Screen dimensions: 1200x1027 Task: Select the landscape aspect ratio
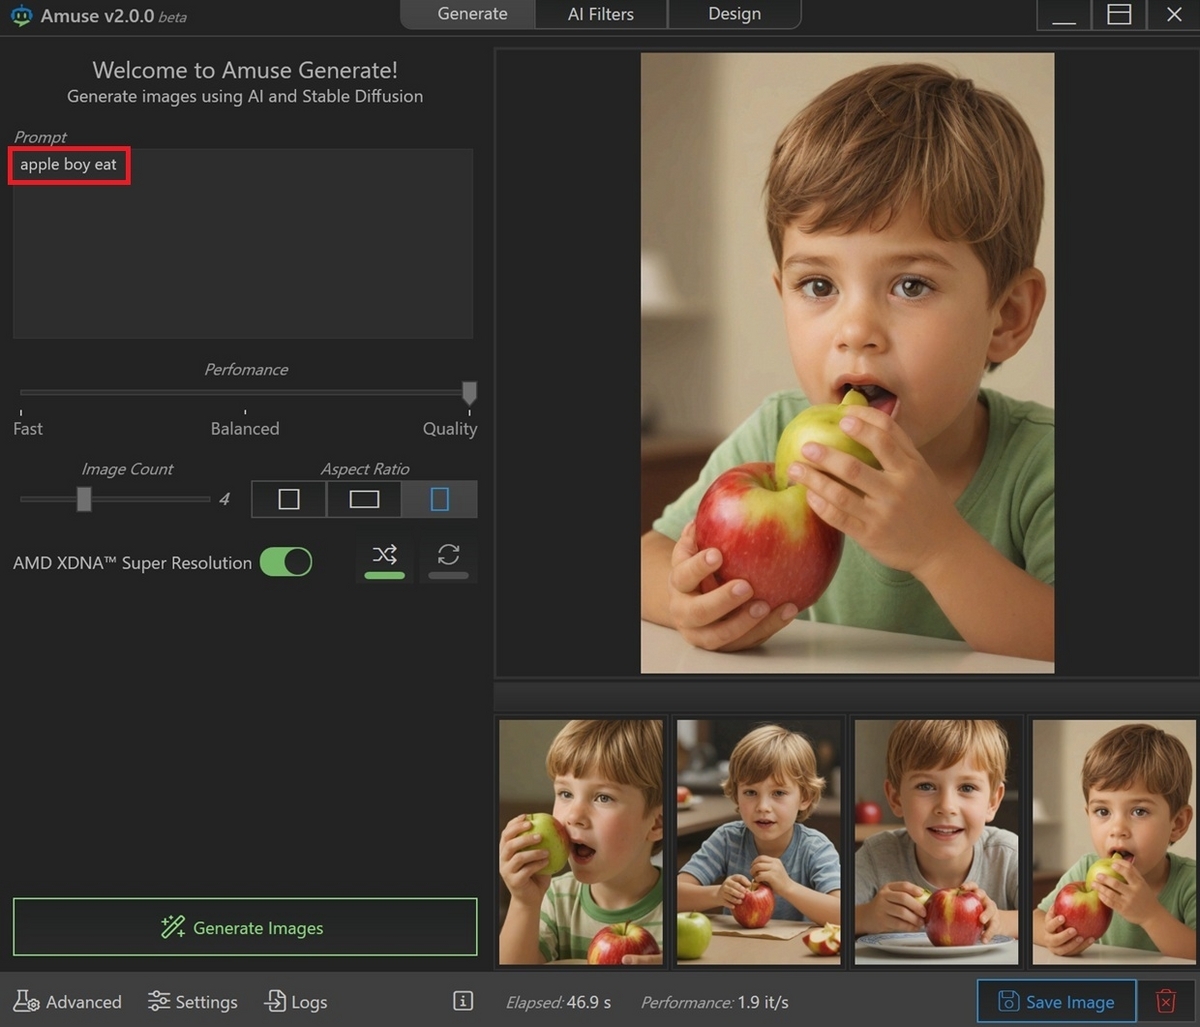coord(364,499)
